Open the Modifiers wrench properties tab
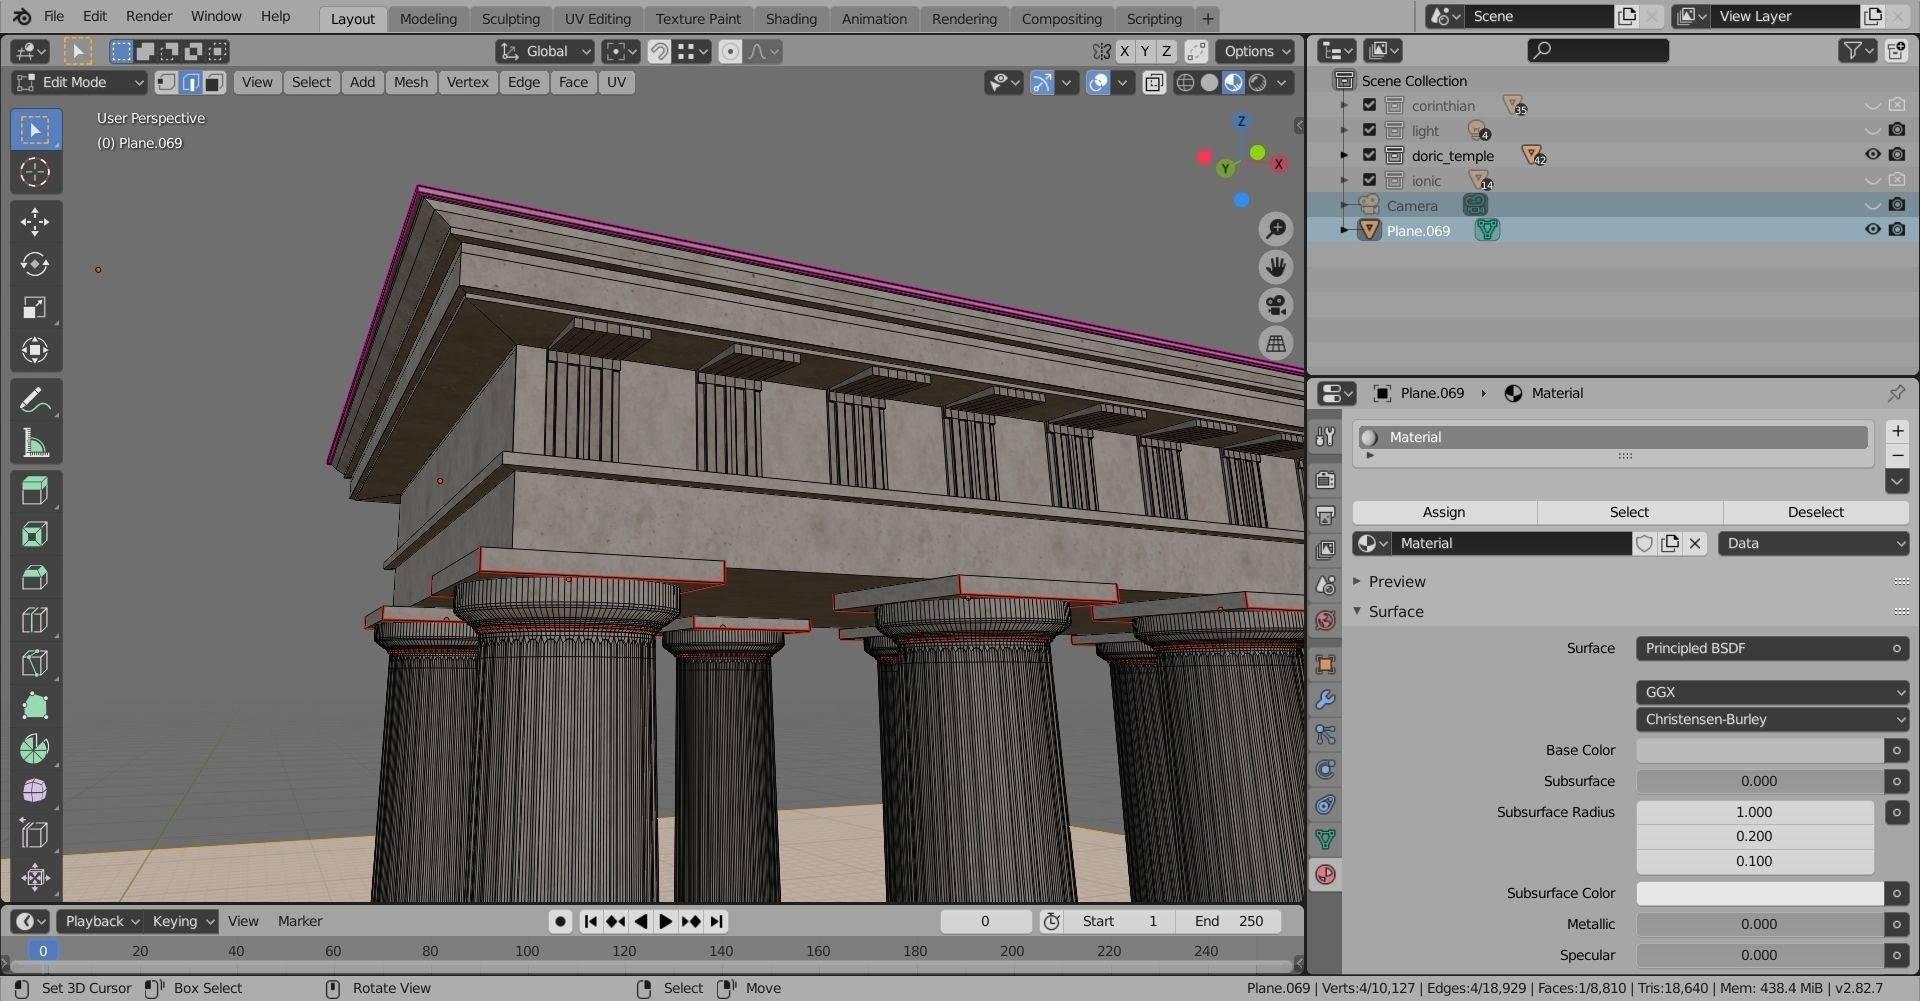 point(1326,699)
